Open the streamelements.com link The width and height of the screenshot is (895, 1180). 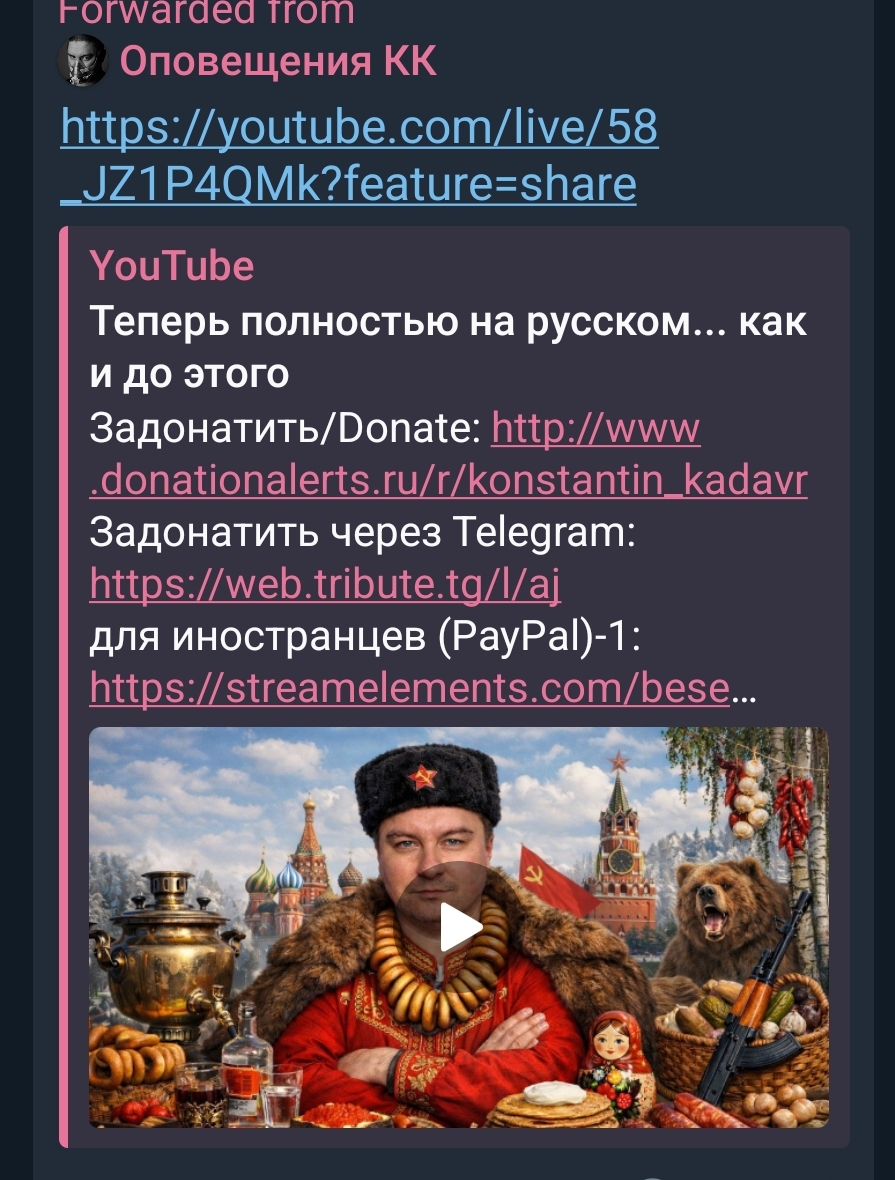tap(409, 688)
